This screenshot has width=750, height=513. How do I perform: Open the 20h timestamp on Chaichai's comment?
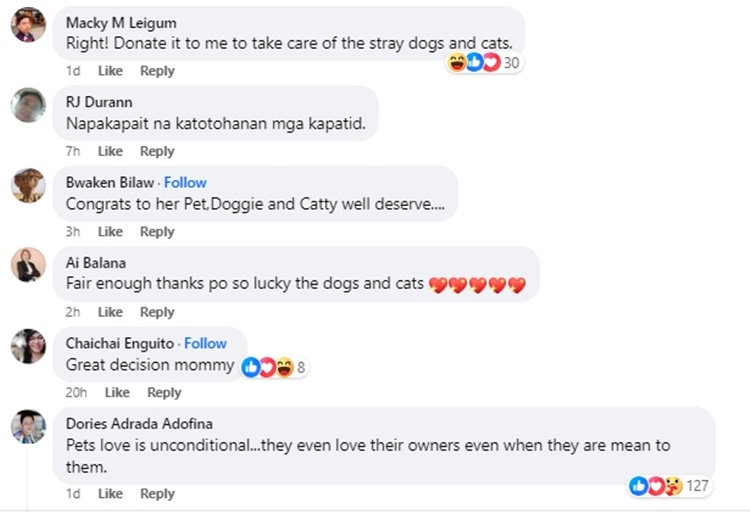76,392
